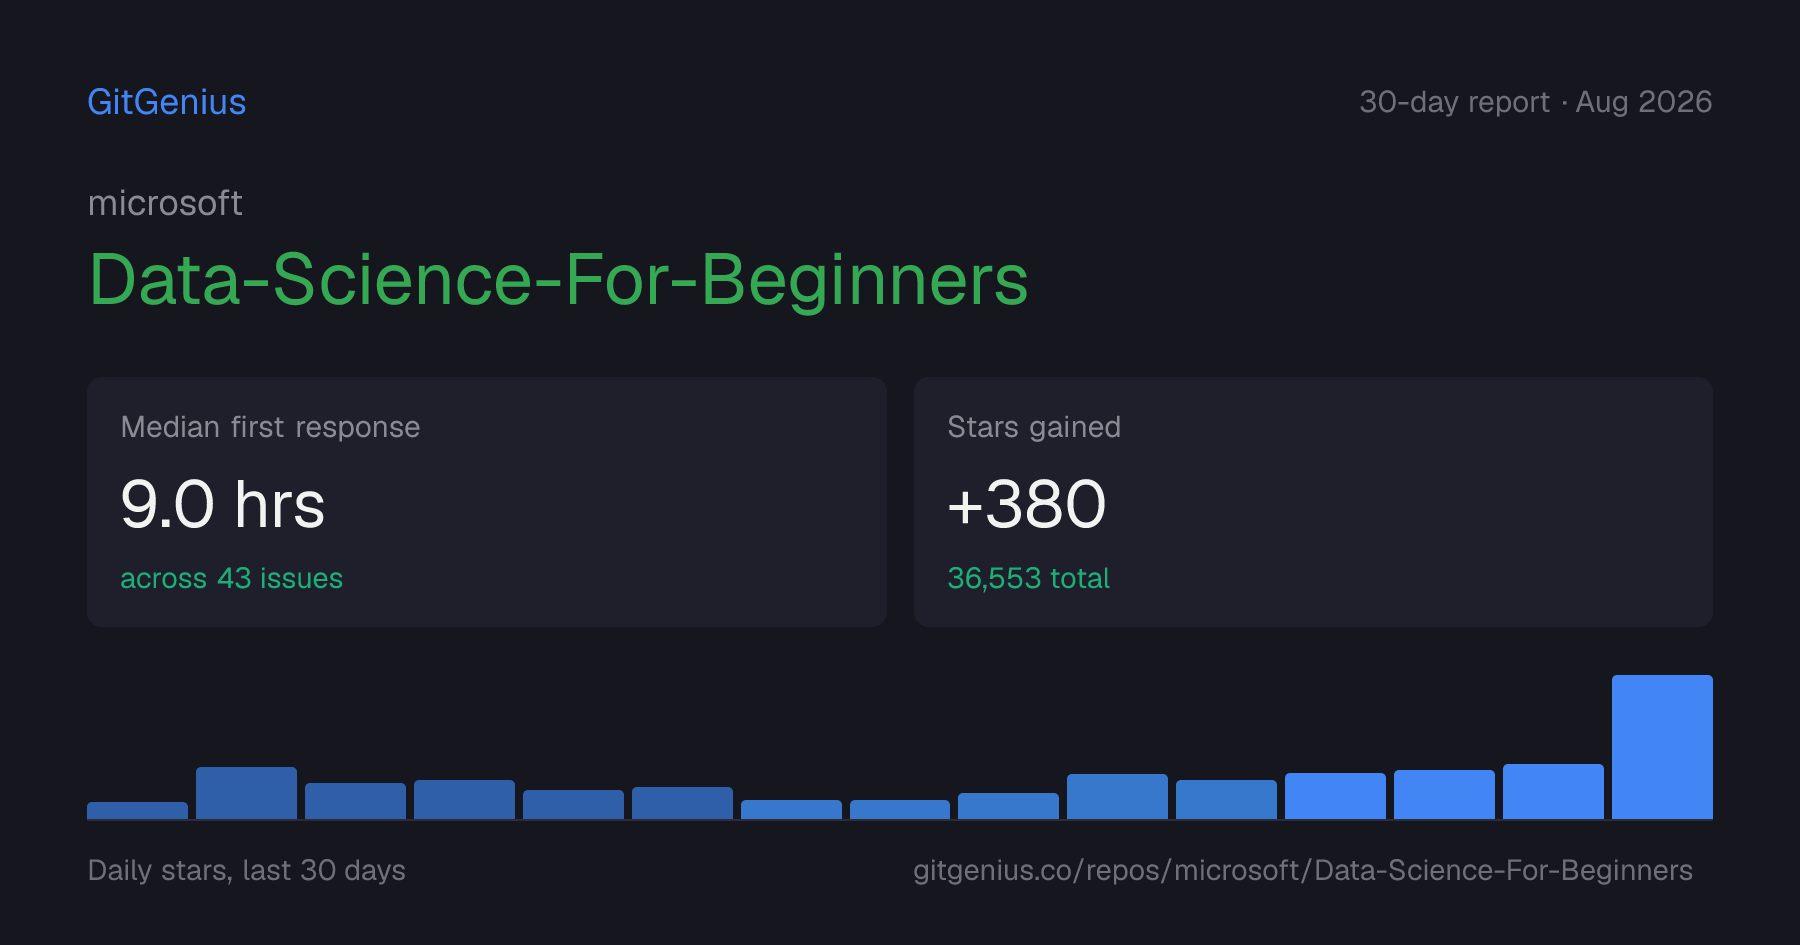Screen dimensions: 1800x945
Task: Open the Stars gained card
Action: 1313,502
